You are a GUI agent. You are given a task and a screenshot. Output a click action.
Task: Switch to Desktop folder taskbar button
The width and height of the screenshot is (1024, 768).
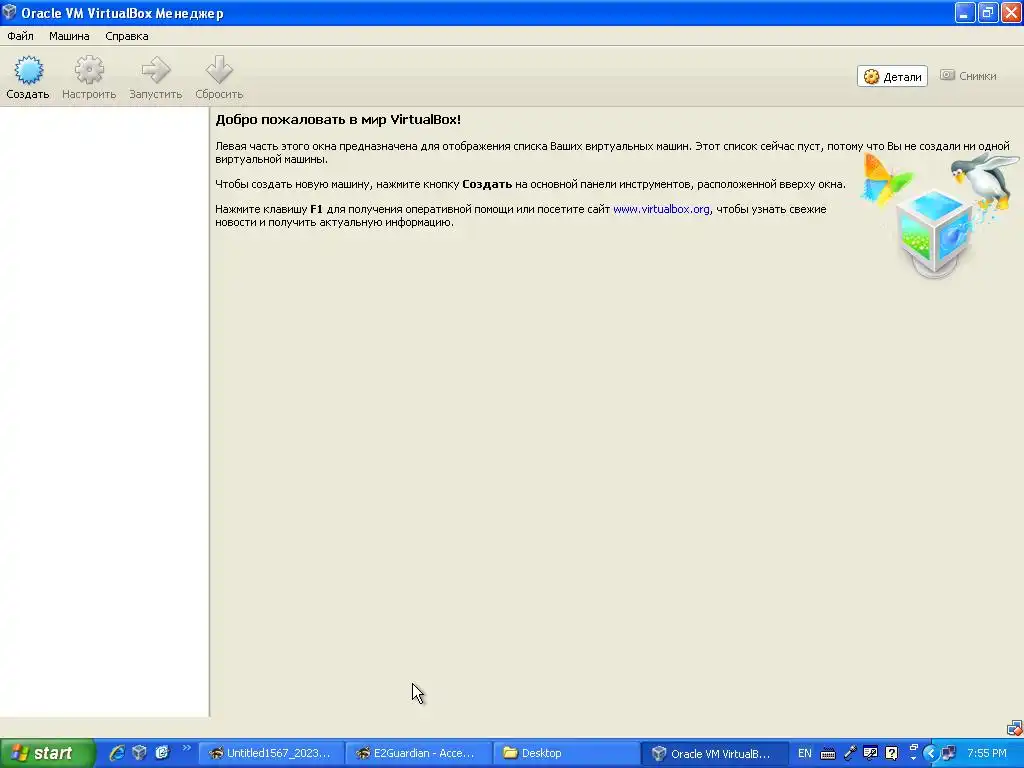coord(565,753)
